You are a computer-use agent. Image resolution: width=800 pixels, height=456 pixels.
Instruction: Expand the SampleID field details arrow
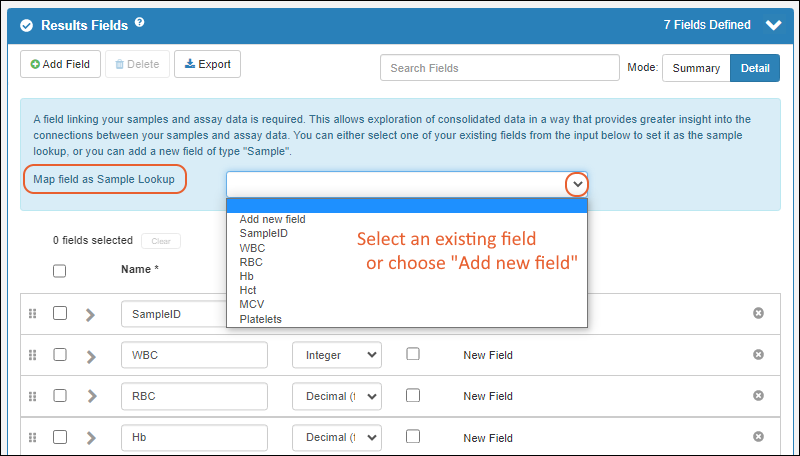coord(90,314)
